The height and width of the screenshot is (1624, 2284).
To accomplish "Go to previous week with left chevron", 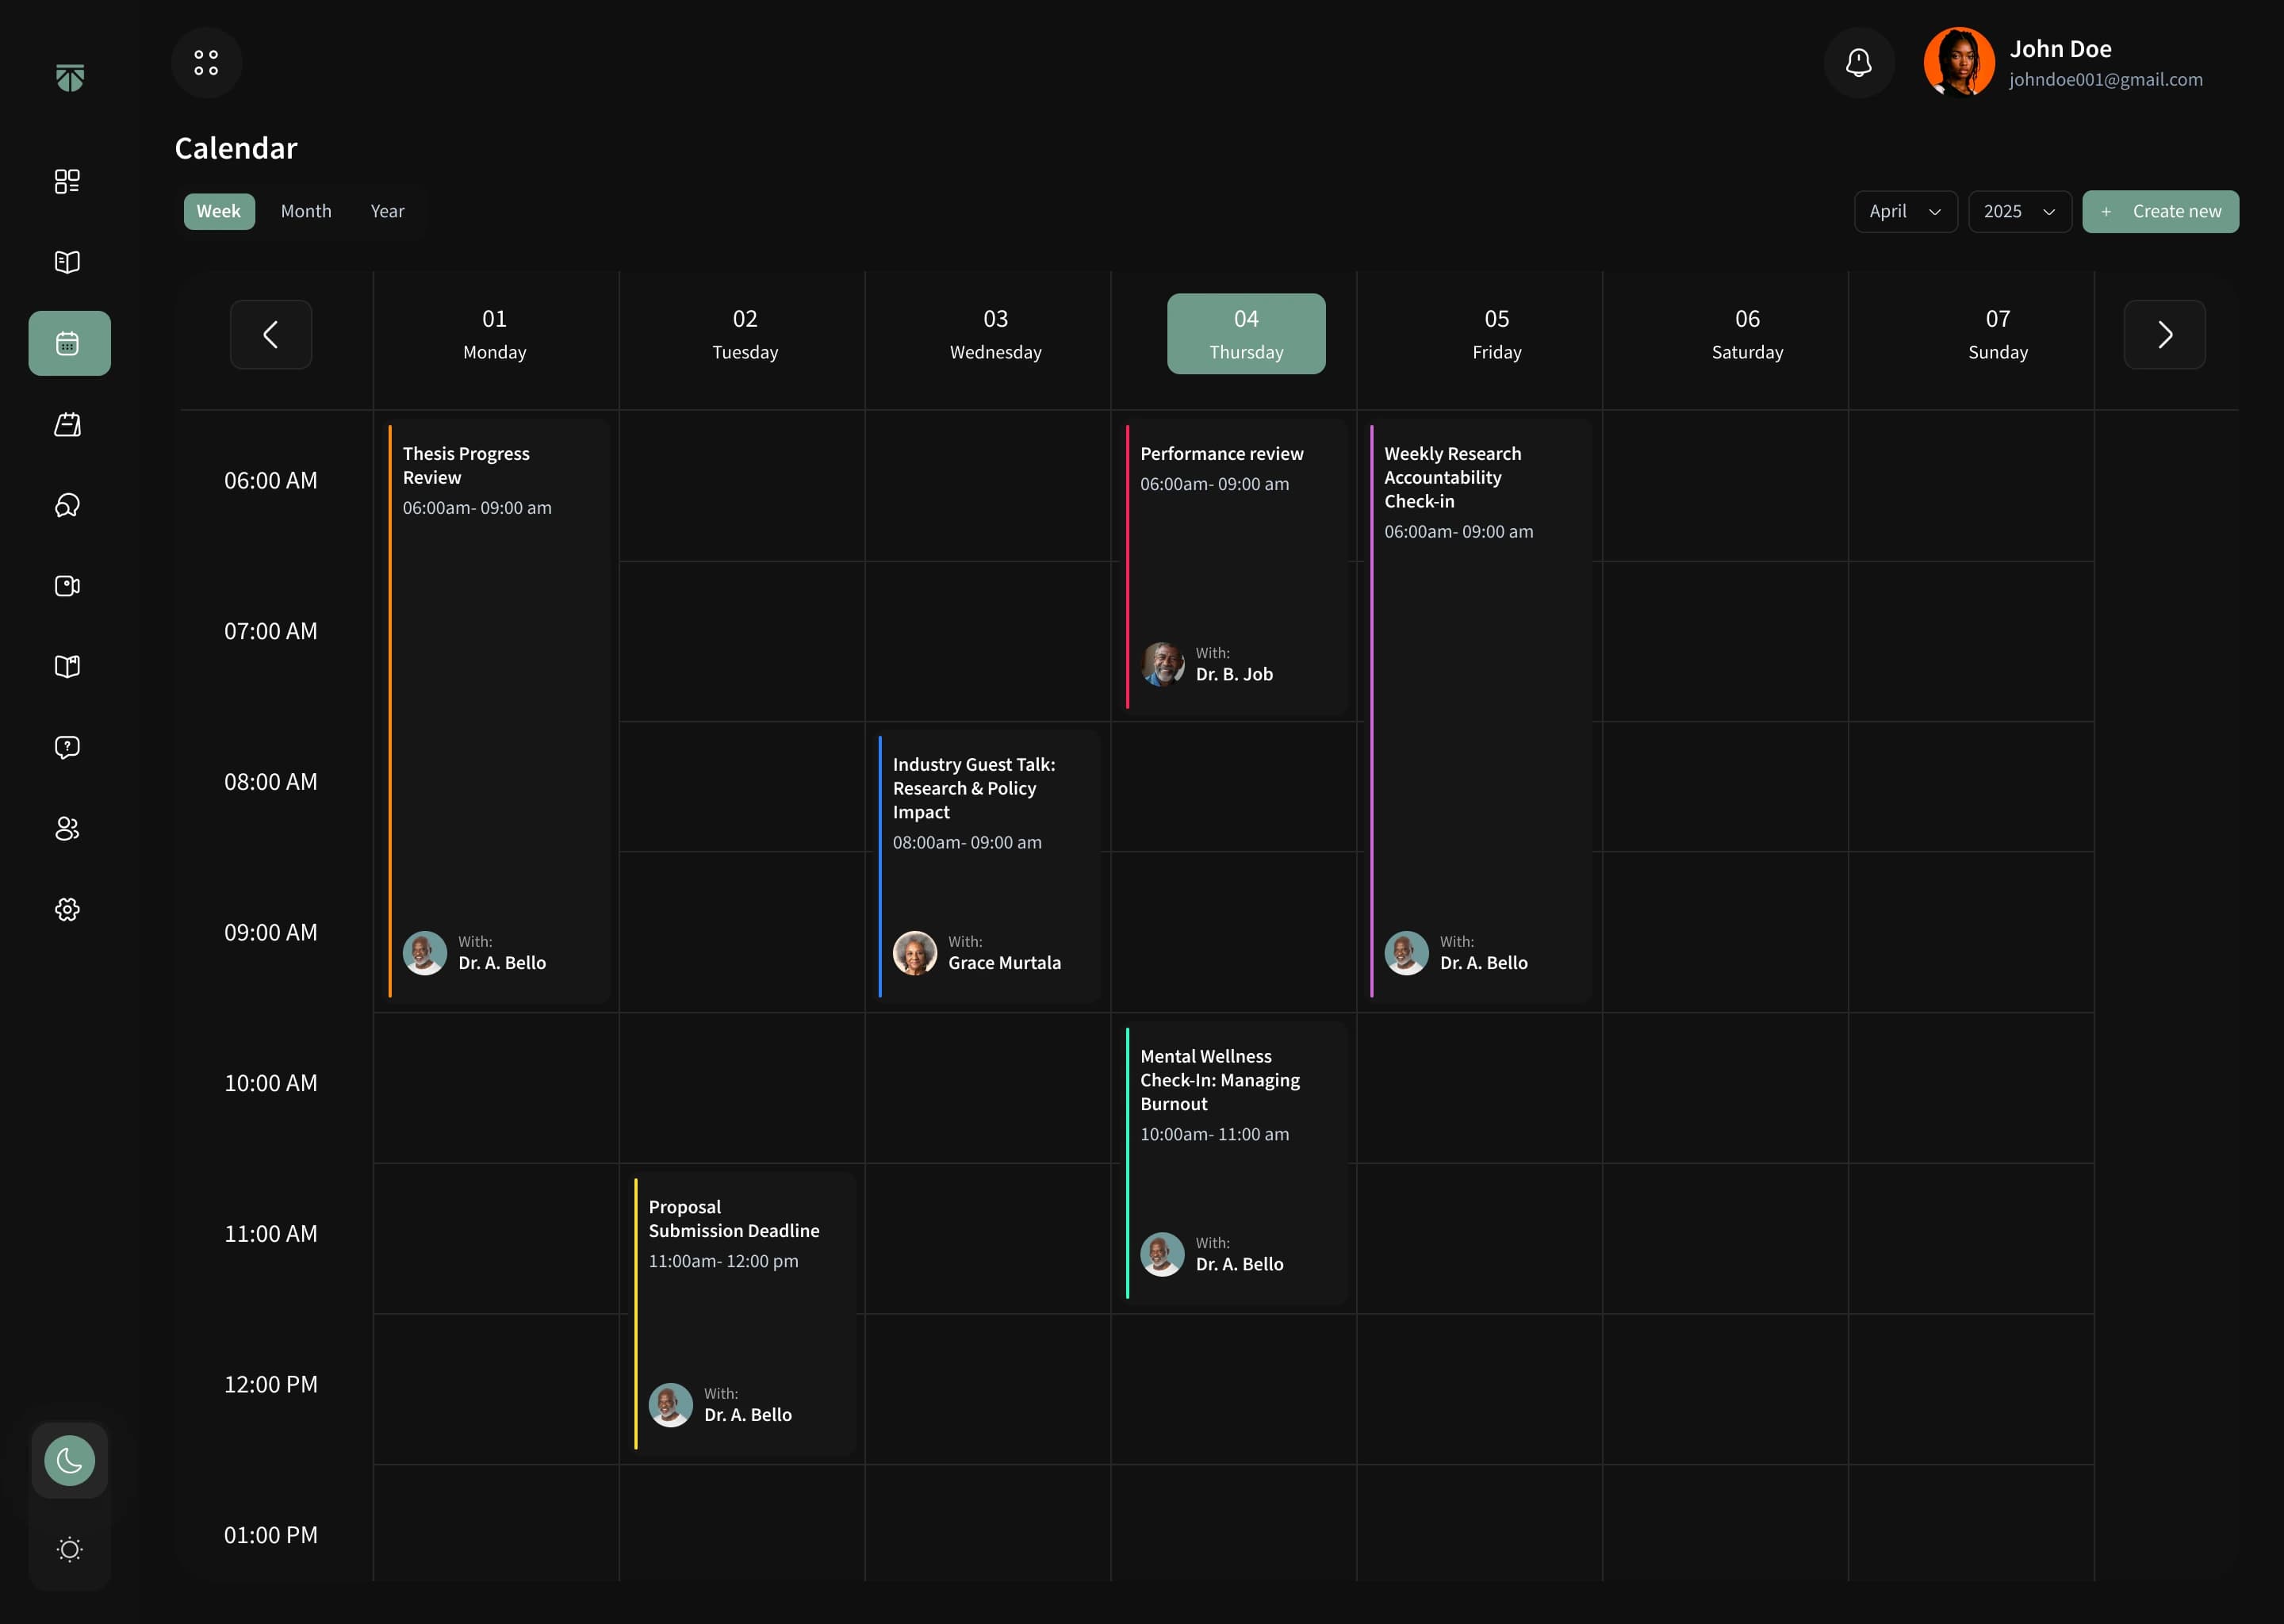I will pyautogui.click(x=271, y=335).
